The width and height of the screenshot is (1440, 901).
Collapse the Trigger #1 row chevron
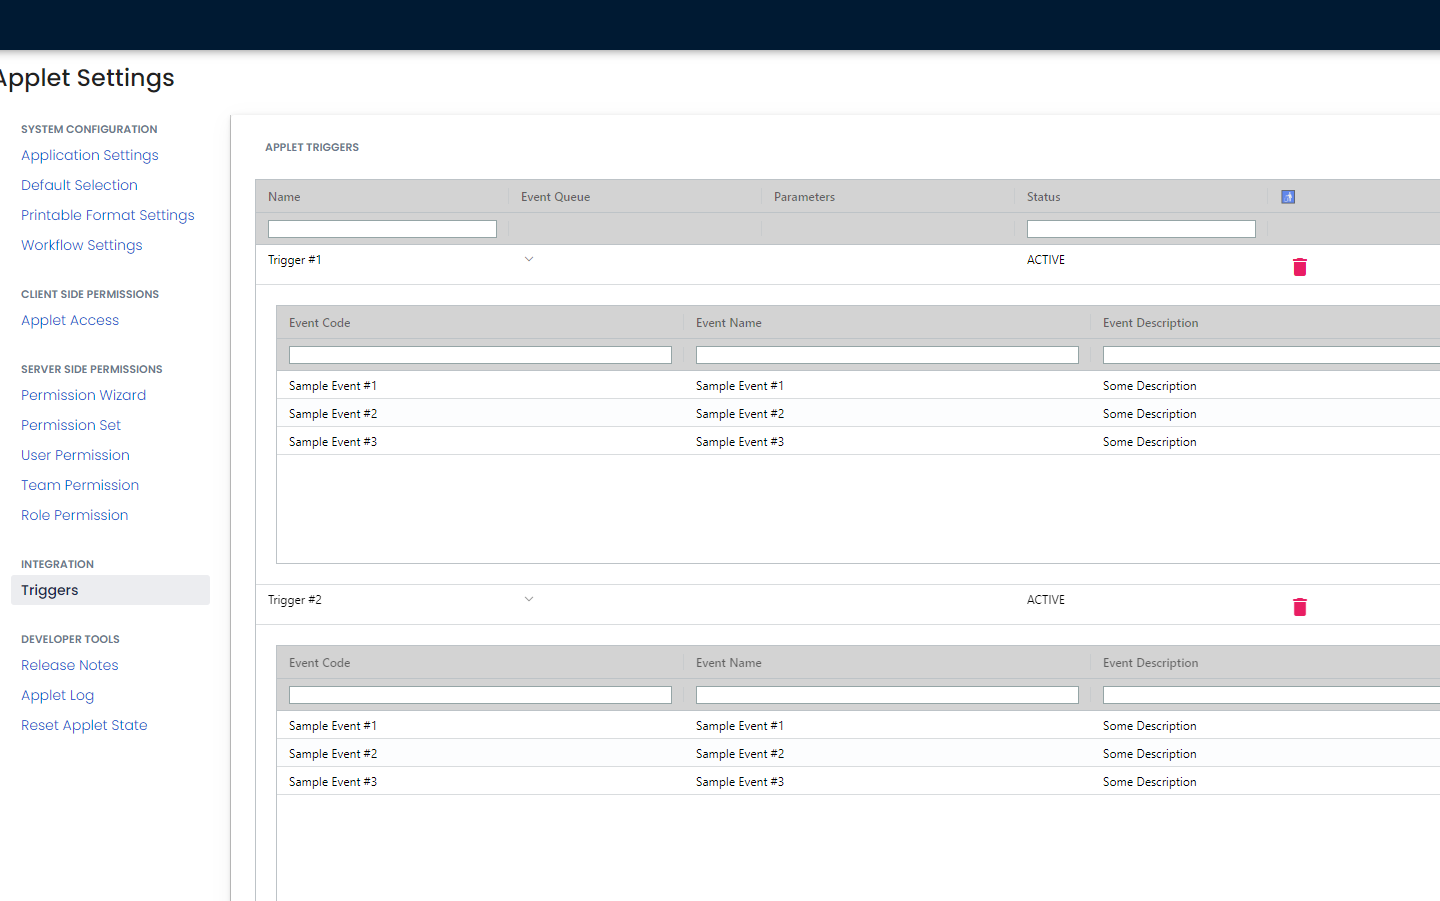click(x=529, y=260)
